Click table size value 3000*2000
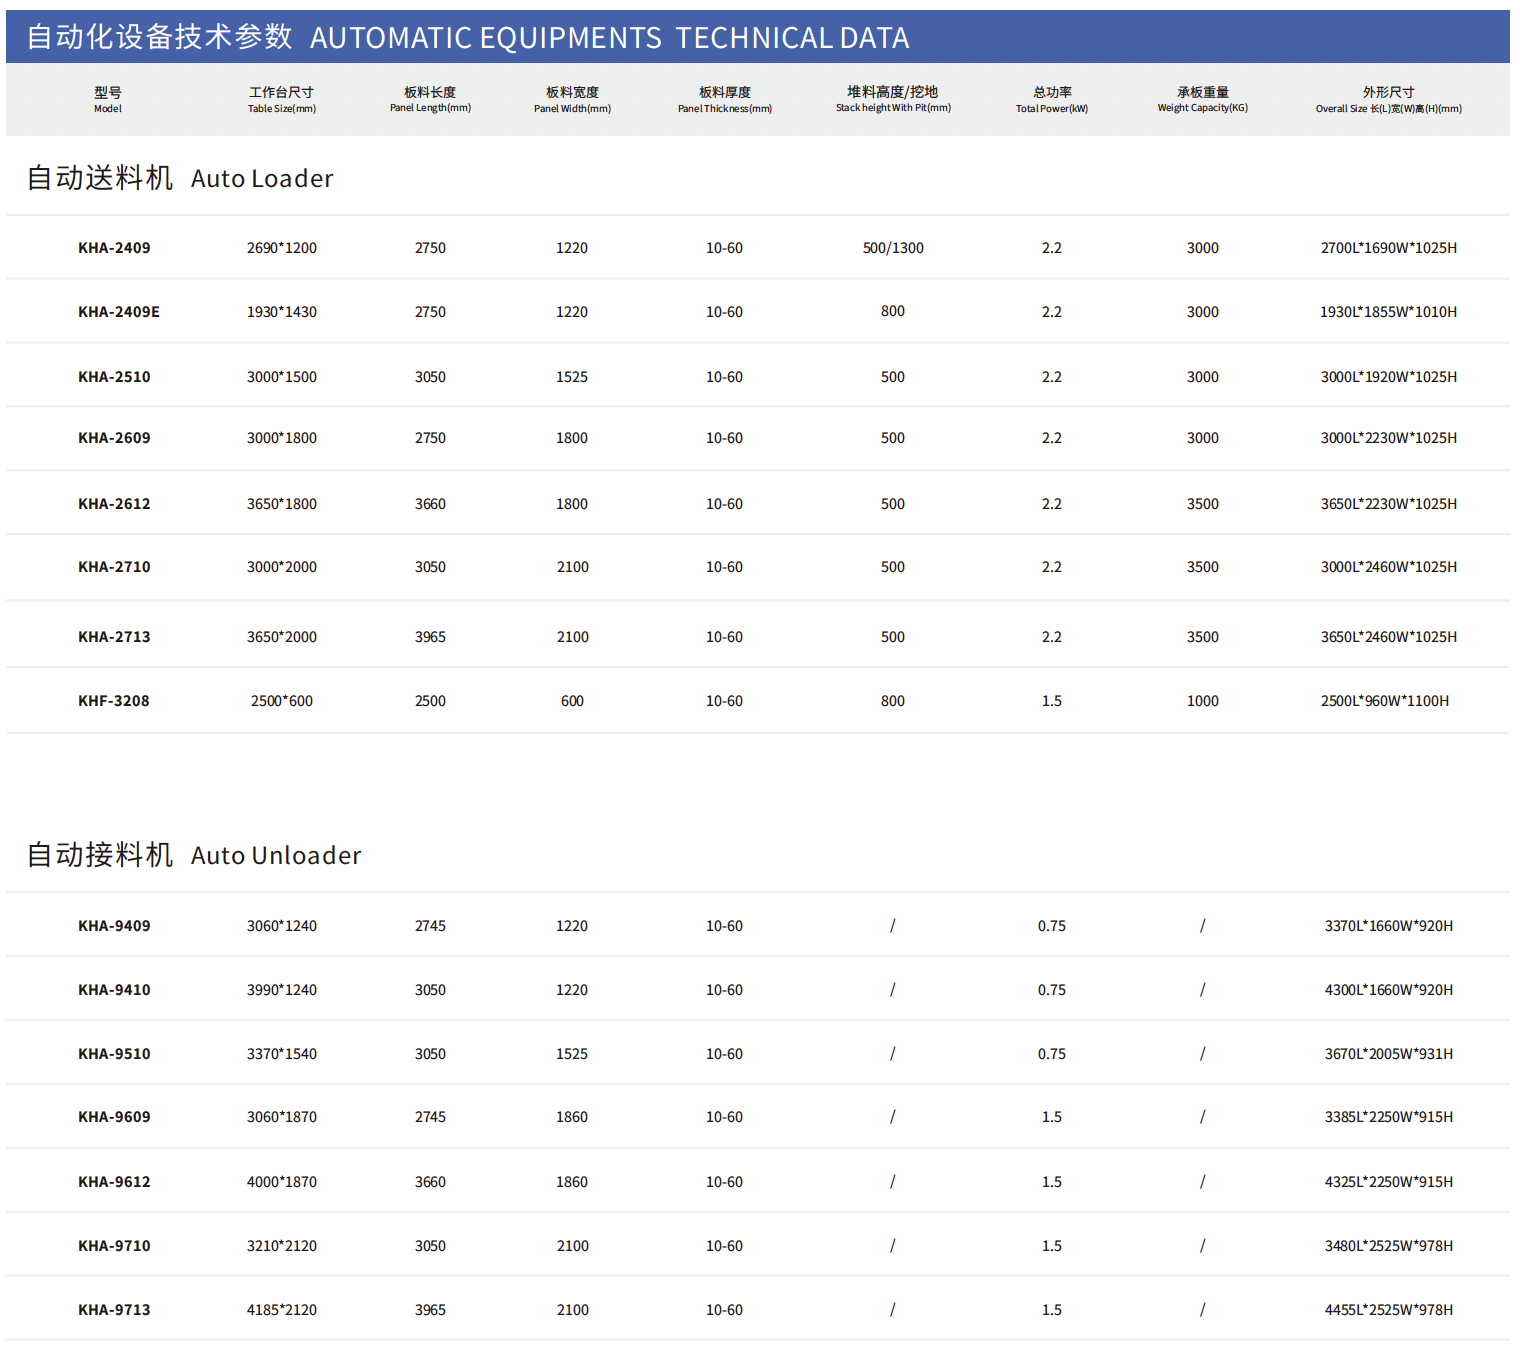This screenshot has height=1348, width=1520. [282, 567]
